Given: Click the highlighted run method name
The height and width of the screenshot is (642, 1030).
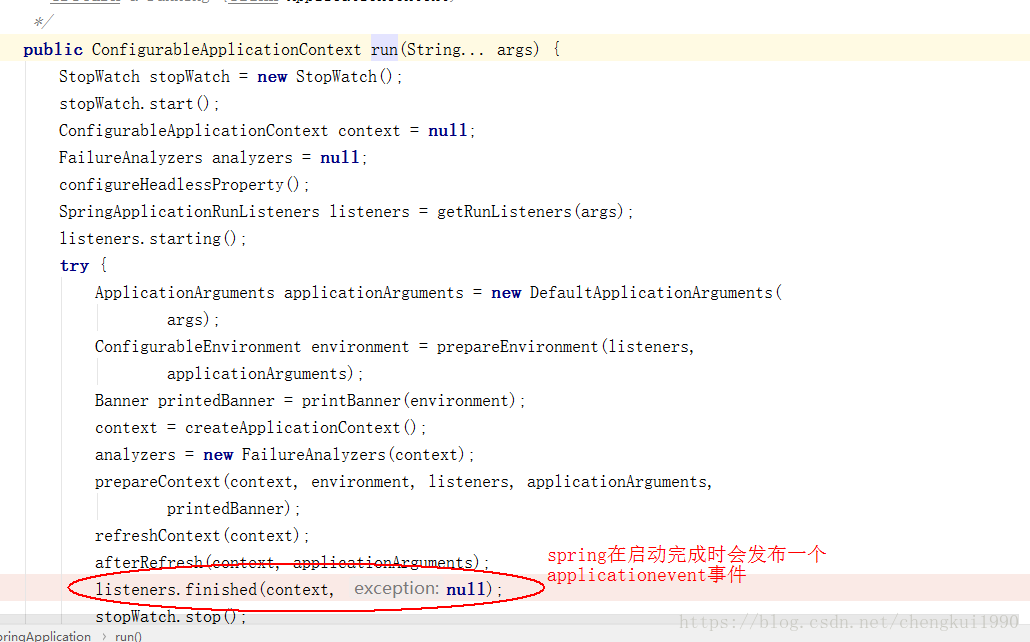Looking at the screenshot, I should [x=384, y=49].
